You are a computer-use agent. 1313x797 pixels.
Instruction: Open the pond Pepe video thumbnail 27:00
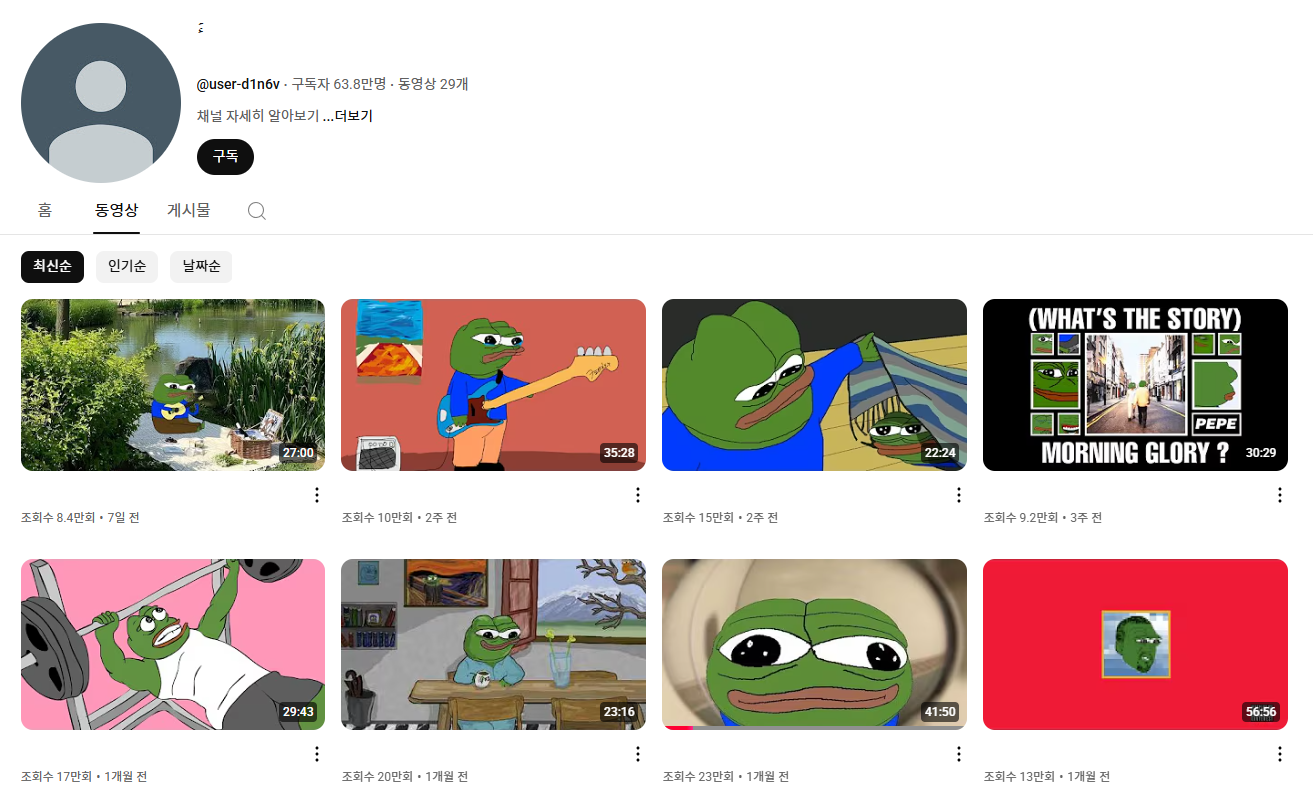[173, 385]
